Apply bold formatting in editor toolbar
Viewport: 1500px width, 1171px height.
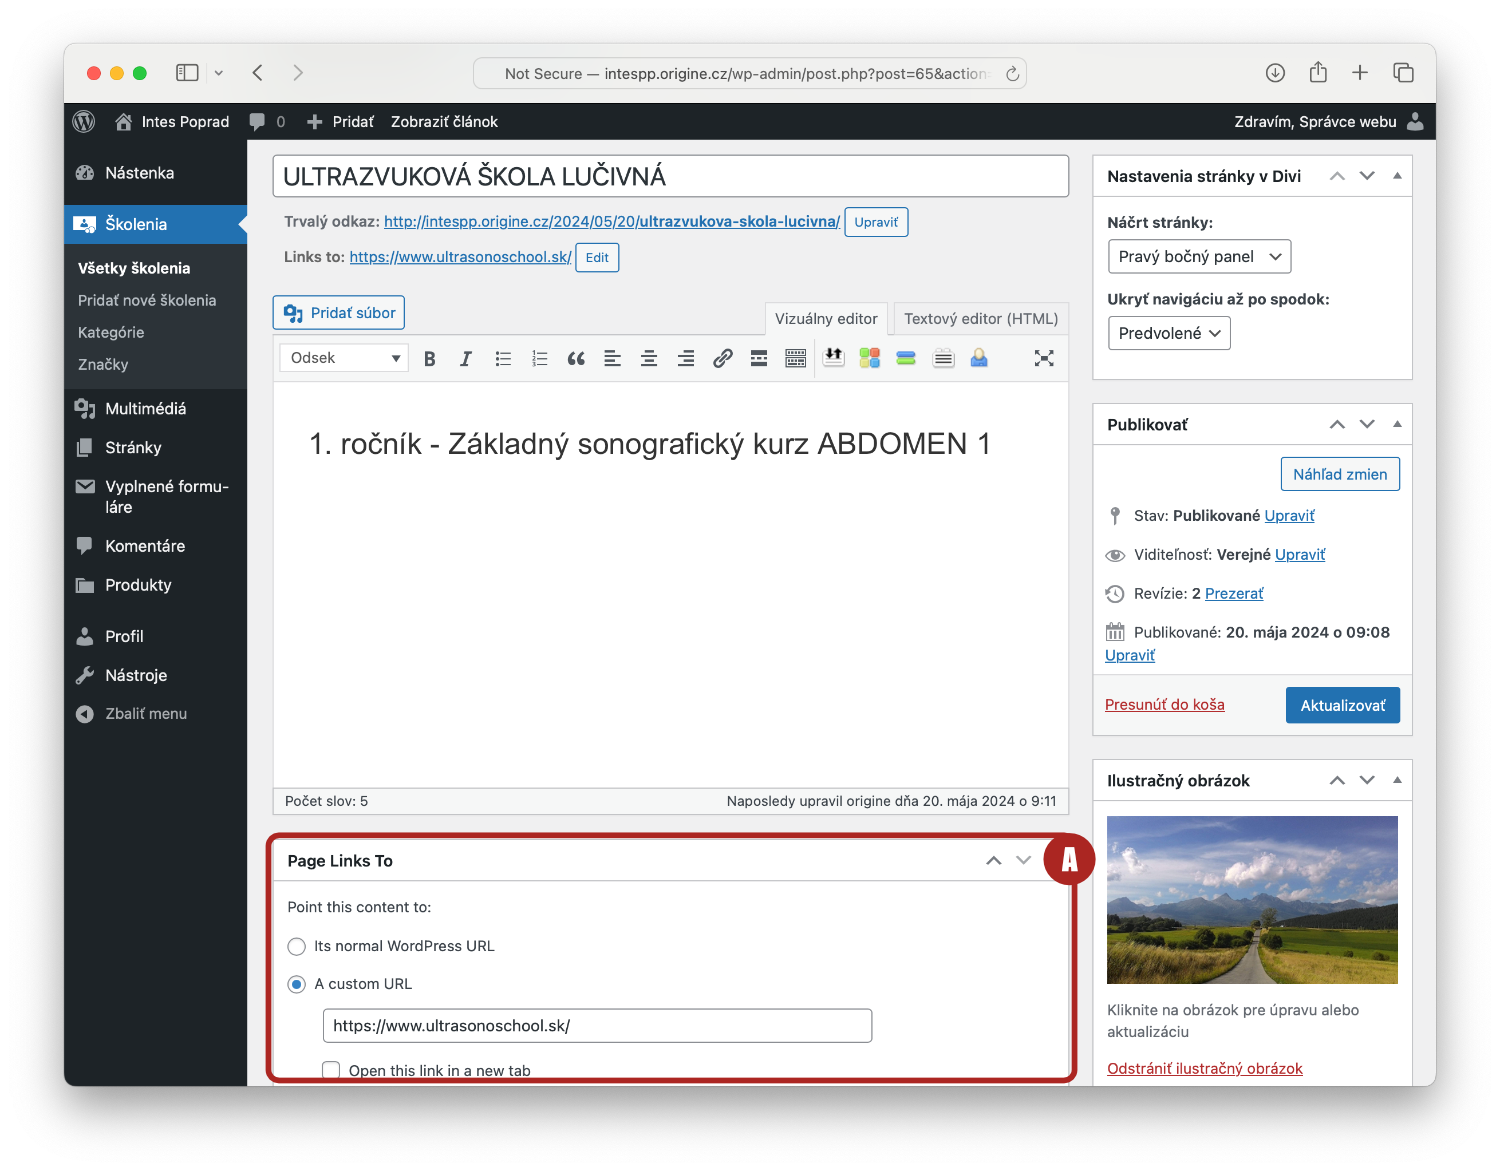[x=430, y=358]
